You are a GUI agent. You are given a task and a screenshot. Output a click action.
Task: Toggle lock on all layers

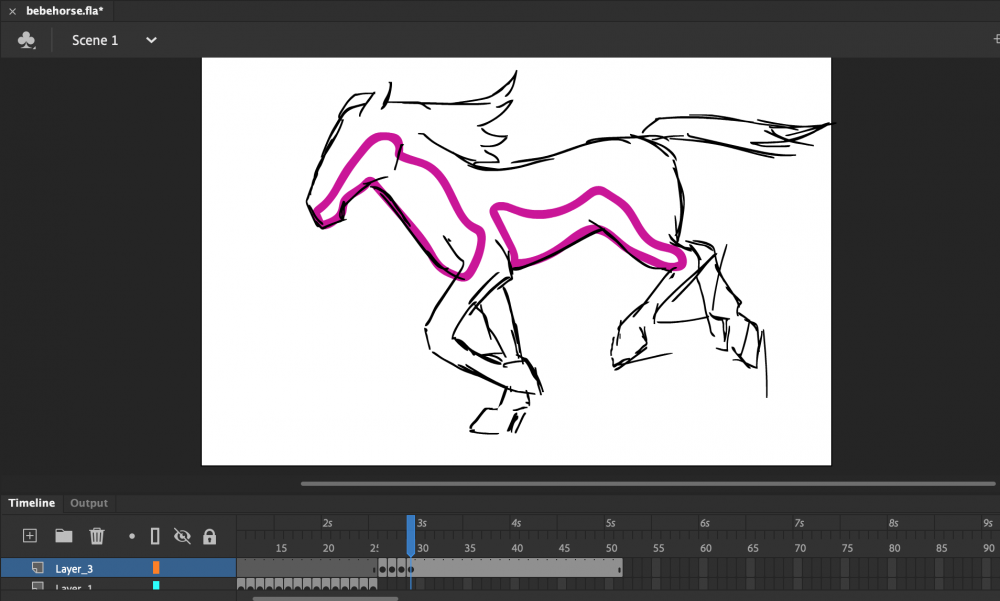tap(209, 537)
